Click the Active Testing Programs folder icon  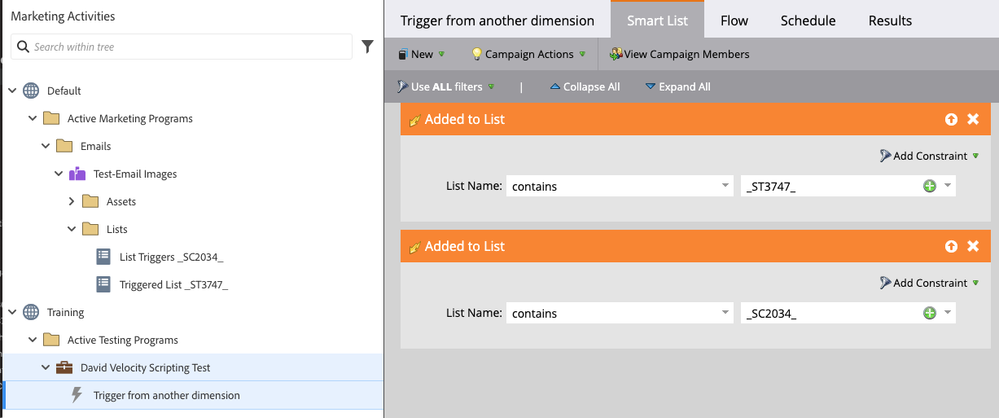[x=51, y=340]
